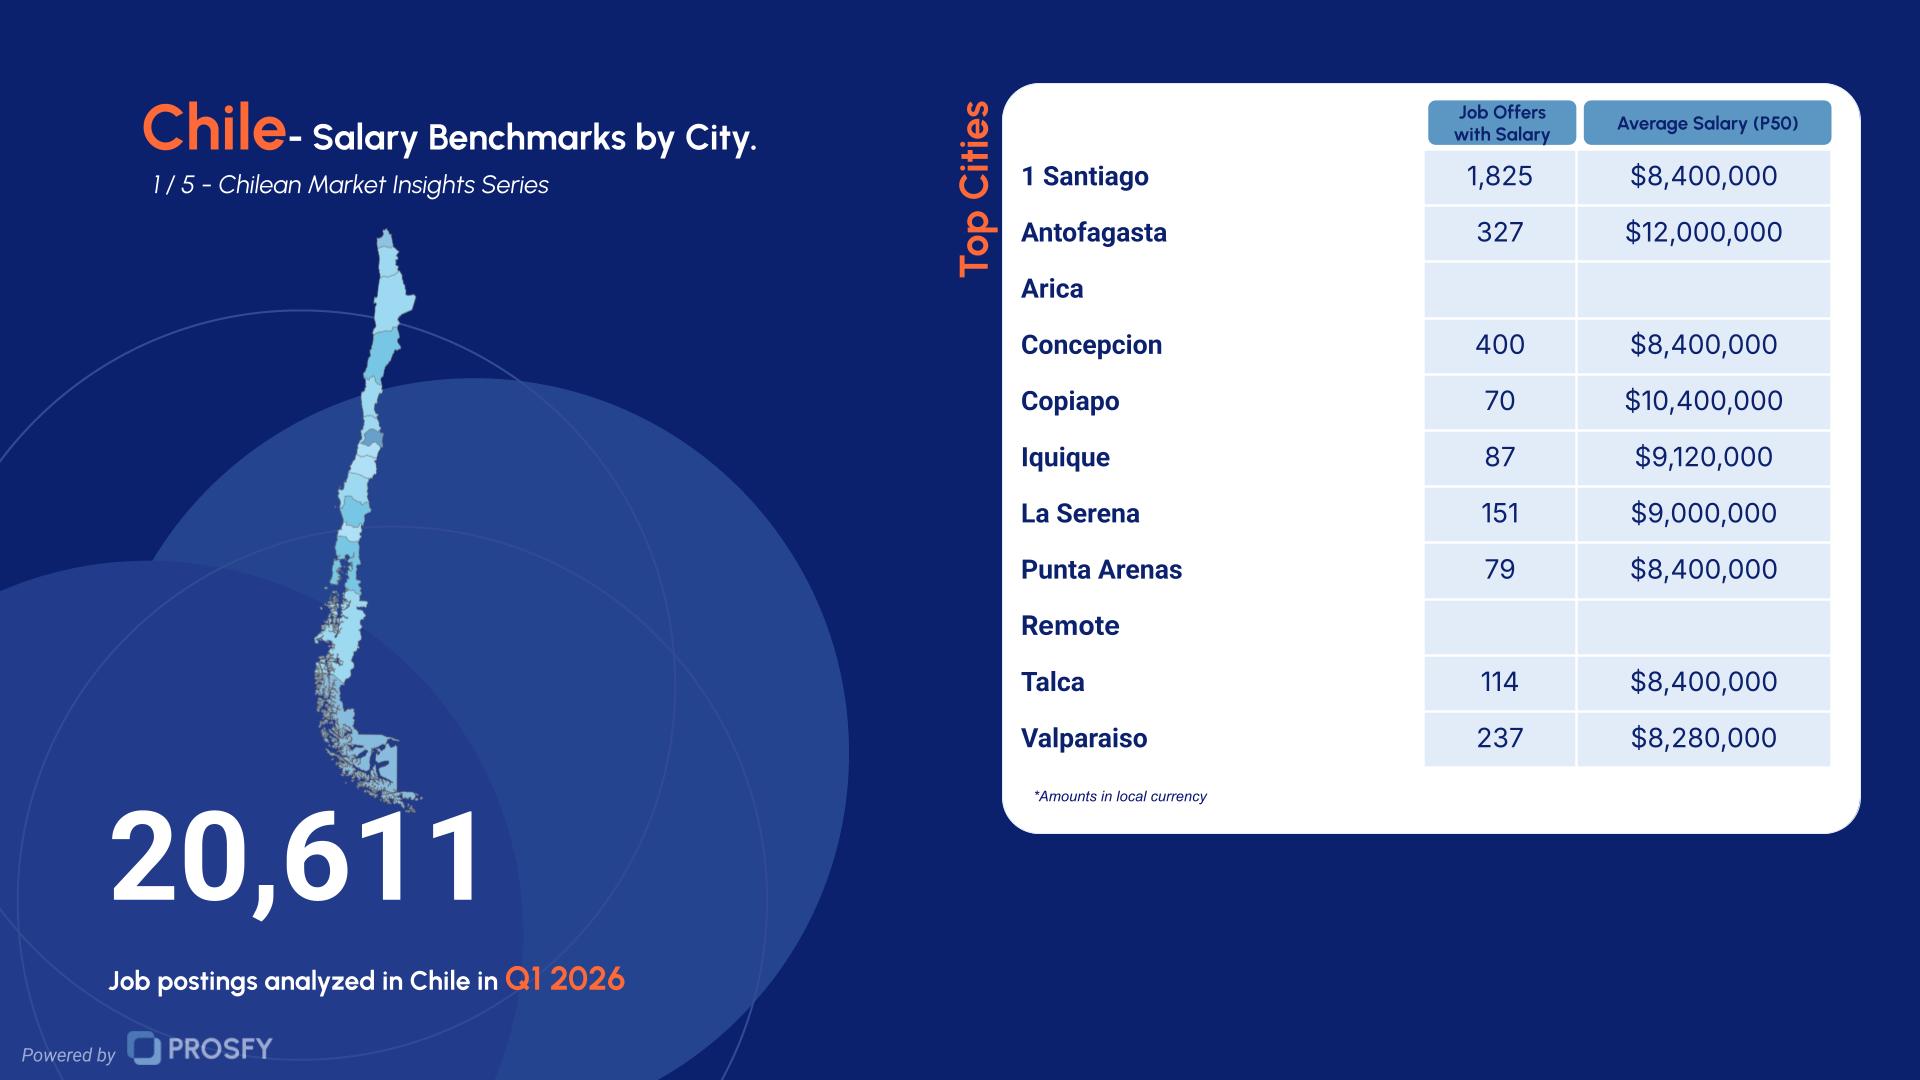
Task: Click the orange 'Q1 2026' text
Action: (x=565, y=978)
